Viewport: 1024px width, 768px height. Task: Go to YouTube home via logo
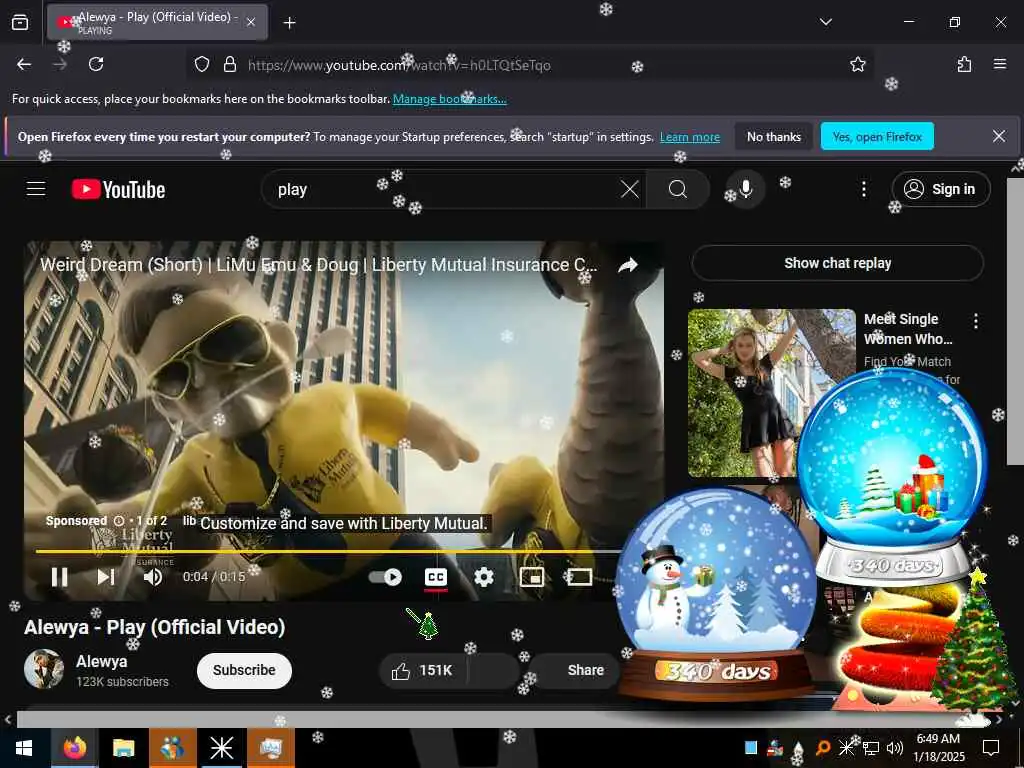[x=118, y=189]
